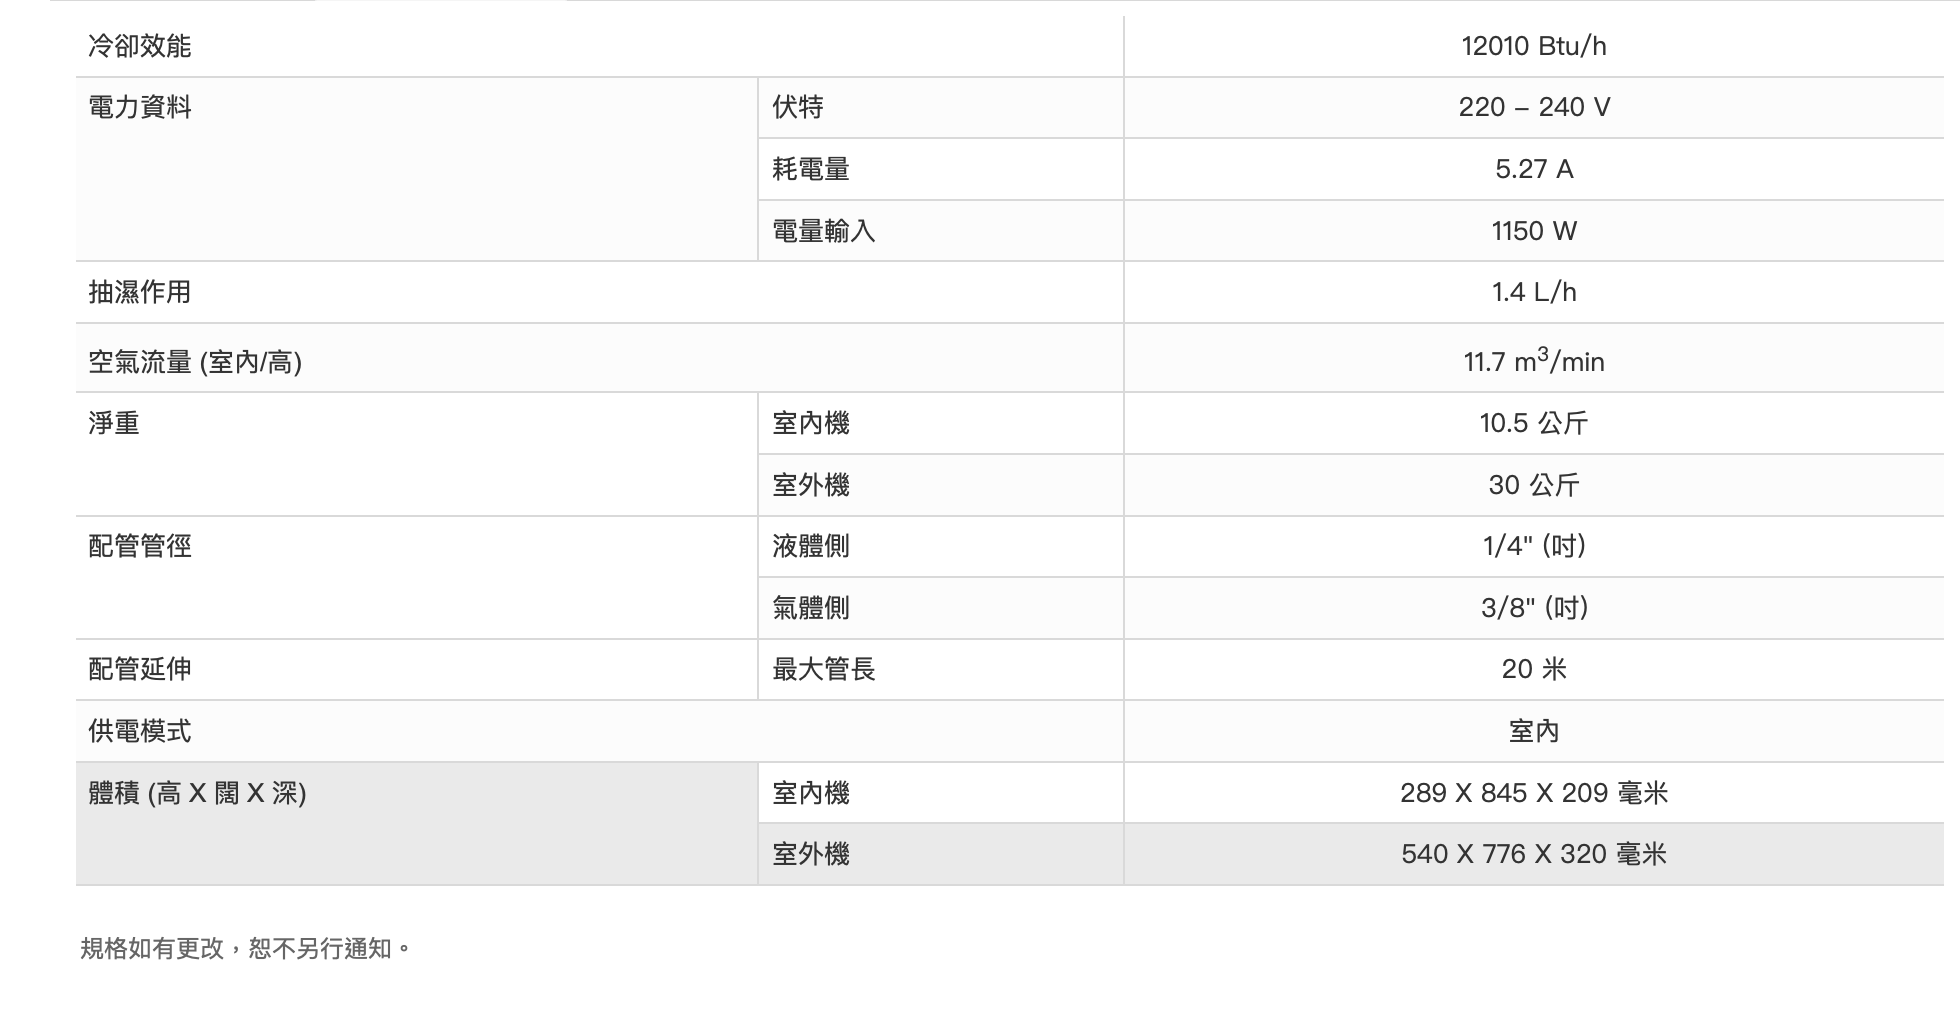Click the 5.27 A current value

point(1533,169)
